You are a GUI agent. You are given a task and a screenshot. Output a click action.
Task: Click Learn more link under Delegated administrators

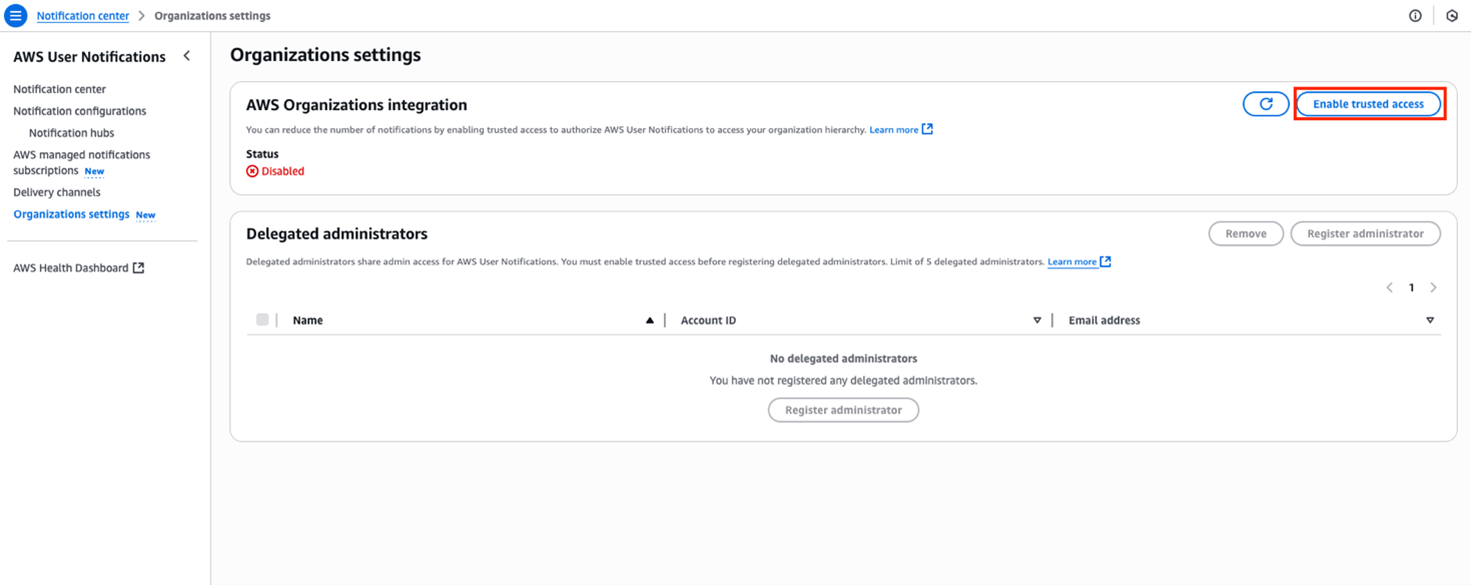point(1072,262)
